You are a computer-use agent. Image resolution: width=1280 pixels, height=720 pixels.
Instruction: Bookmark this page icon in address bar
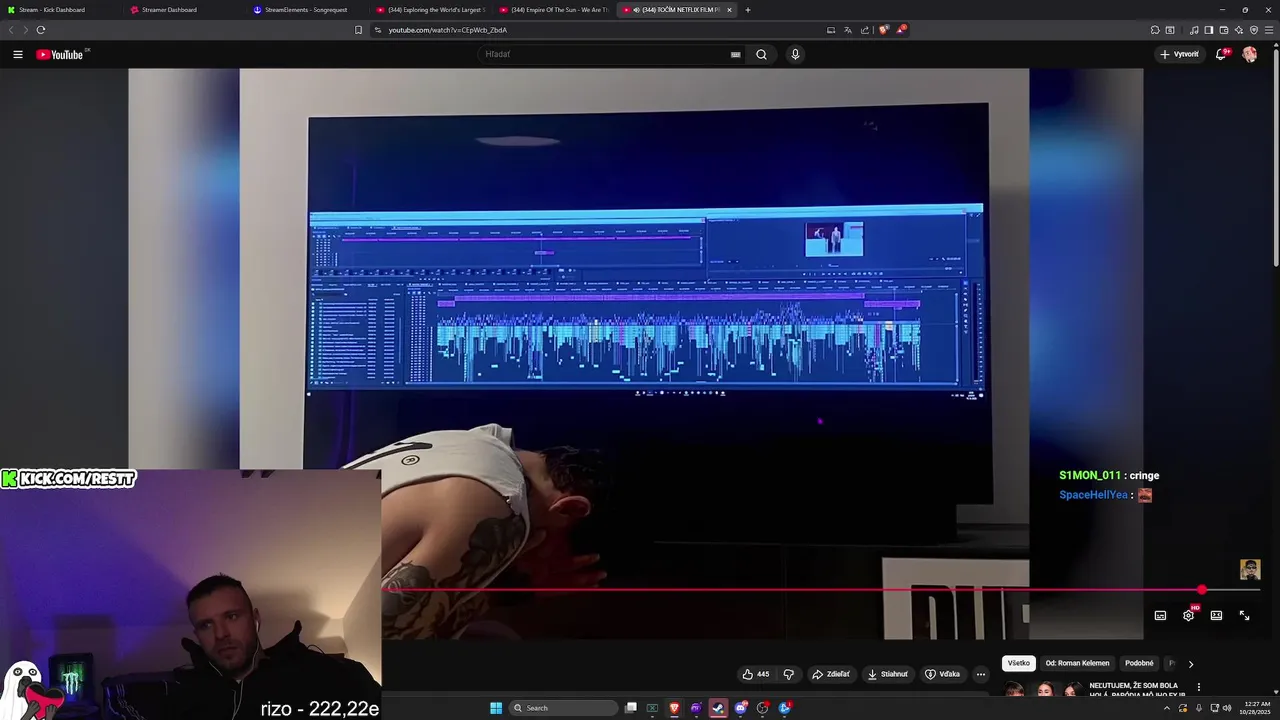point(358,30)
